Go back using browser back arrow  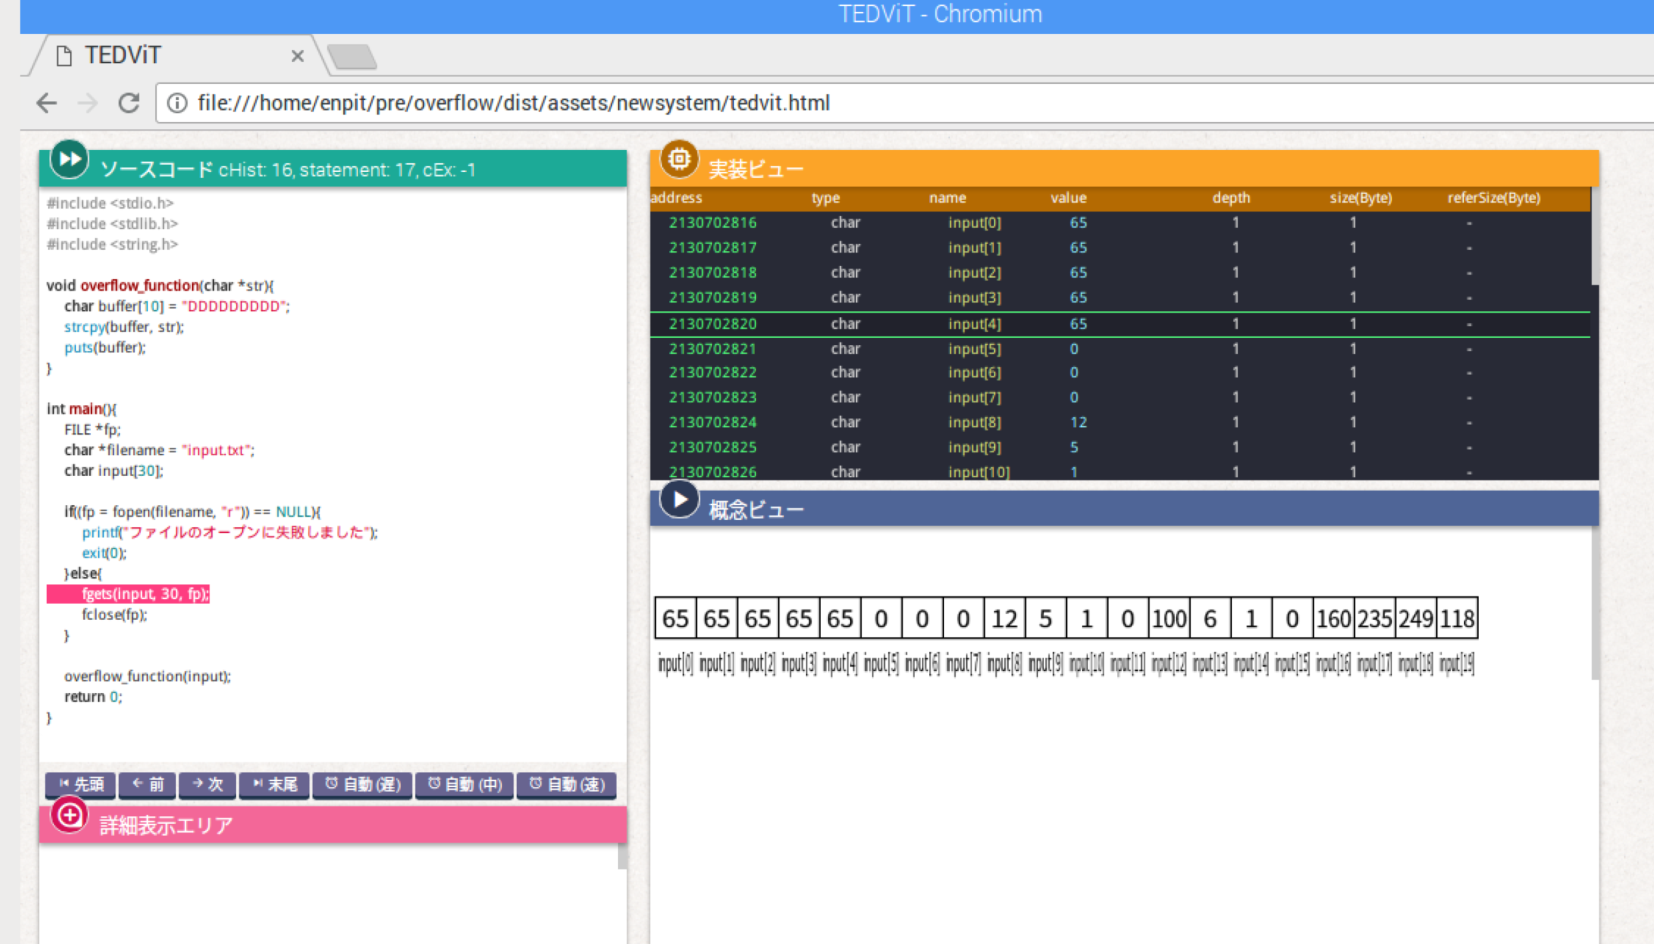click(47, 103)
